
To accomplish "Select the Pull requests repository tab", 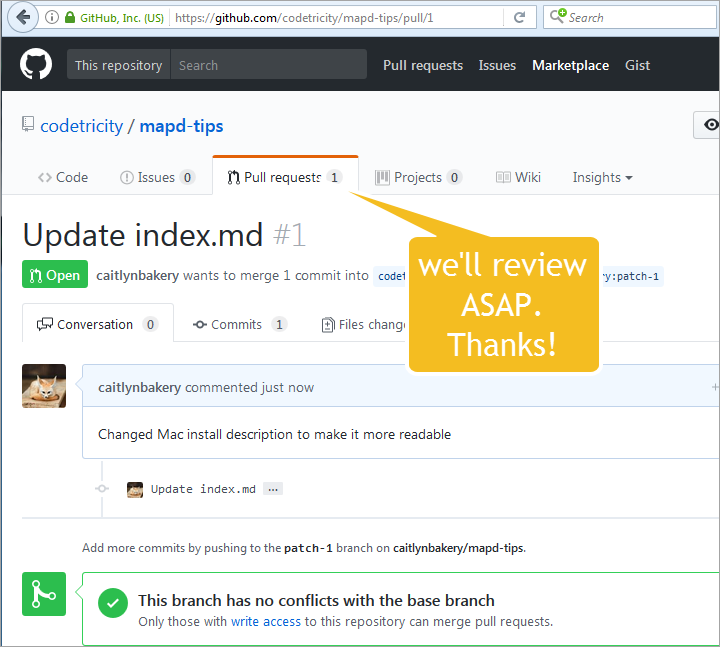I will click(x=285, y=177).
